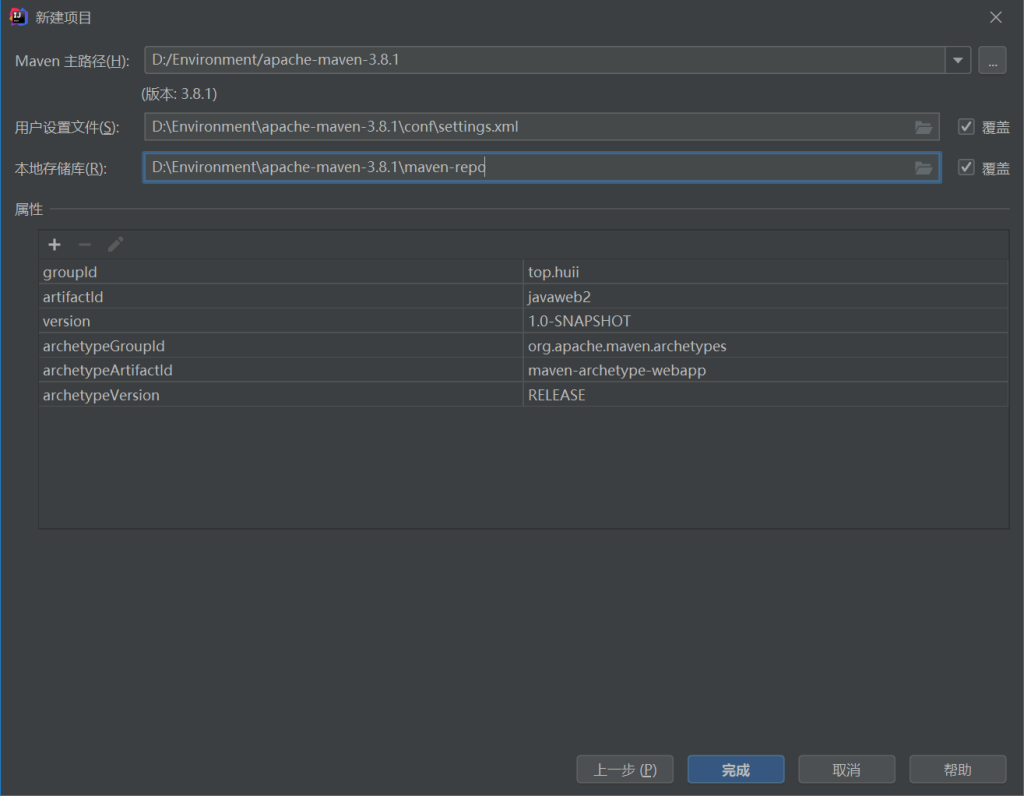Viewport: 1024px width, 796px height.
Task: Click folder icon in local repository field
Action: coord(923,168)
